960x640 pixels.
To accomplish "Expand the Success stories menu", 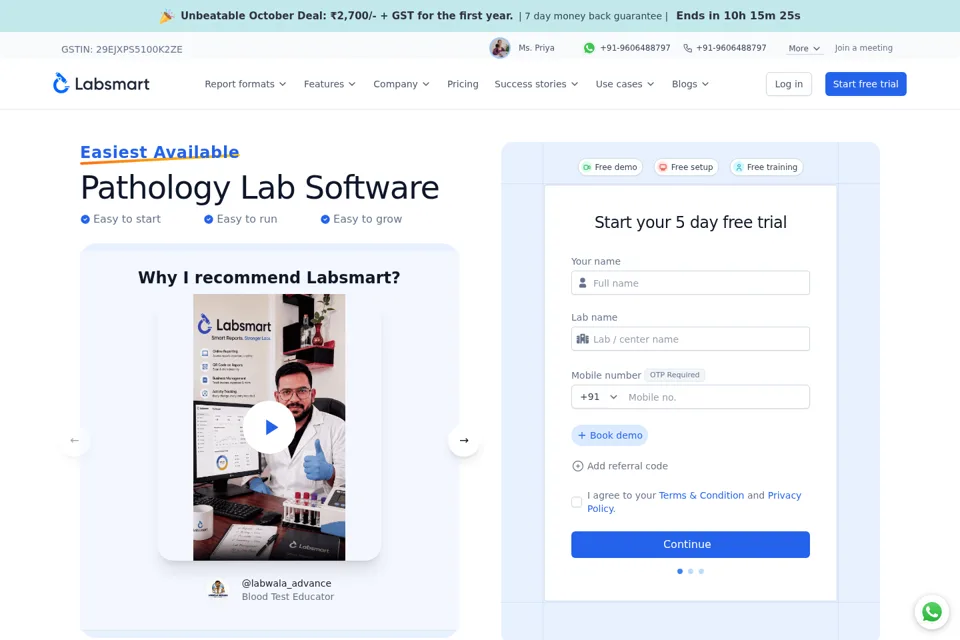I will [x=536, y=84].
